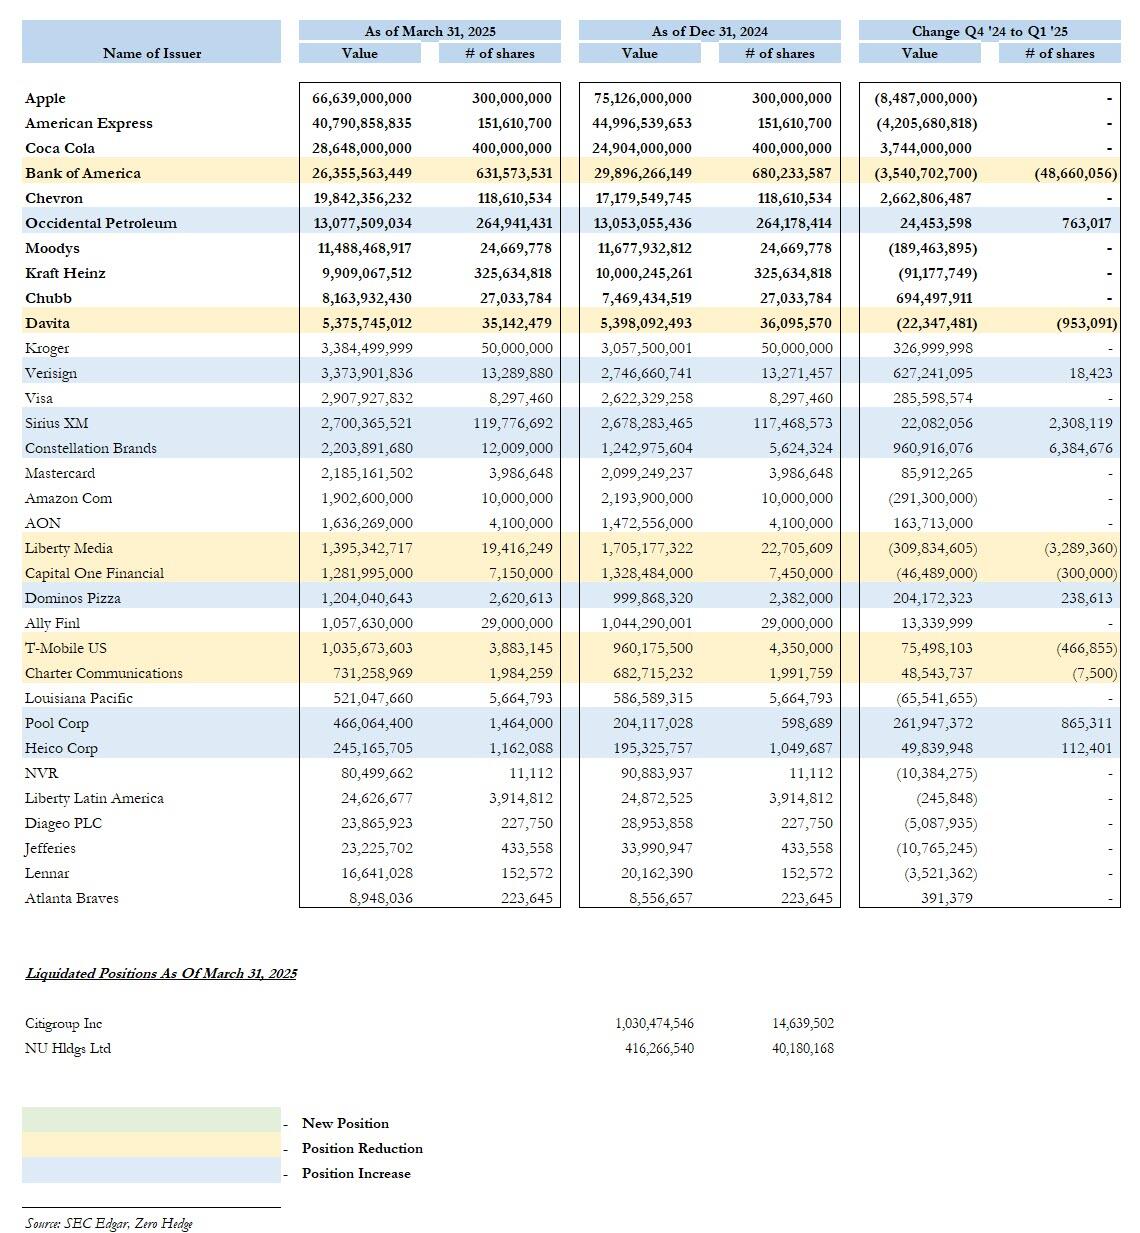Click Coca Cola's value change 3,744,000,000
Viewport: 1140px width, 1233px height.
coord(926,148)
